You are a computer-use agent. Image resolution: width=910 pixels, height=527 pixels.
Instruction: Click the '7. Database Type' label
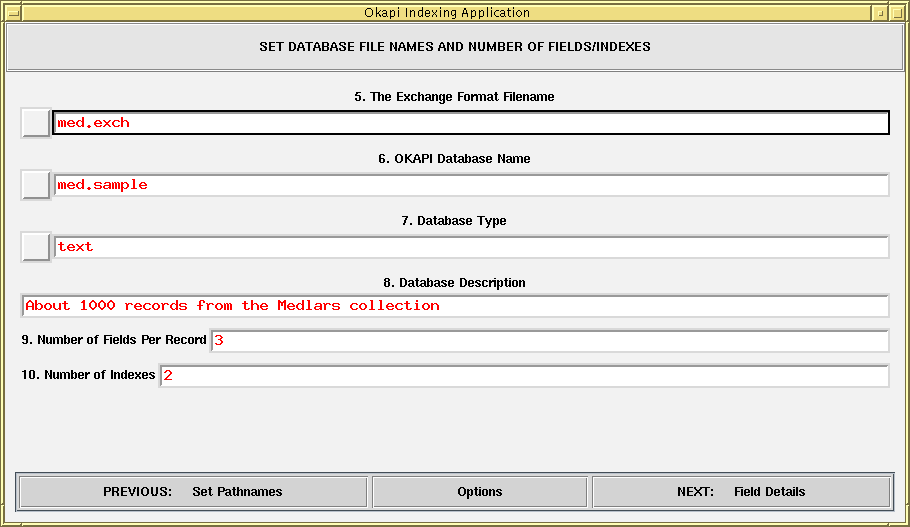tap(454, 221)
